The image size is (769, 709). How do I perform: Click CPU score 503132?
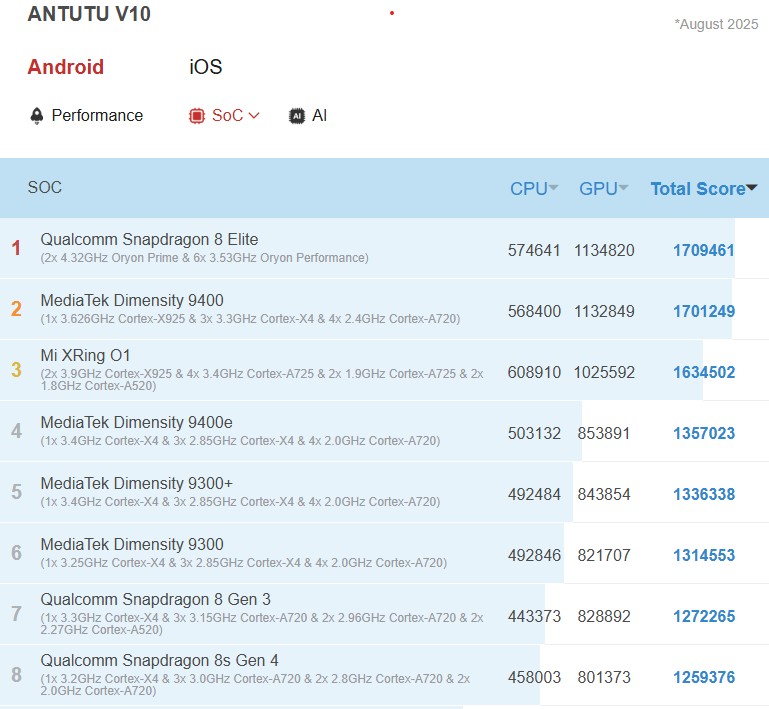pyautogui.click(x=534, y=433)
